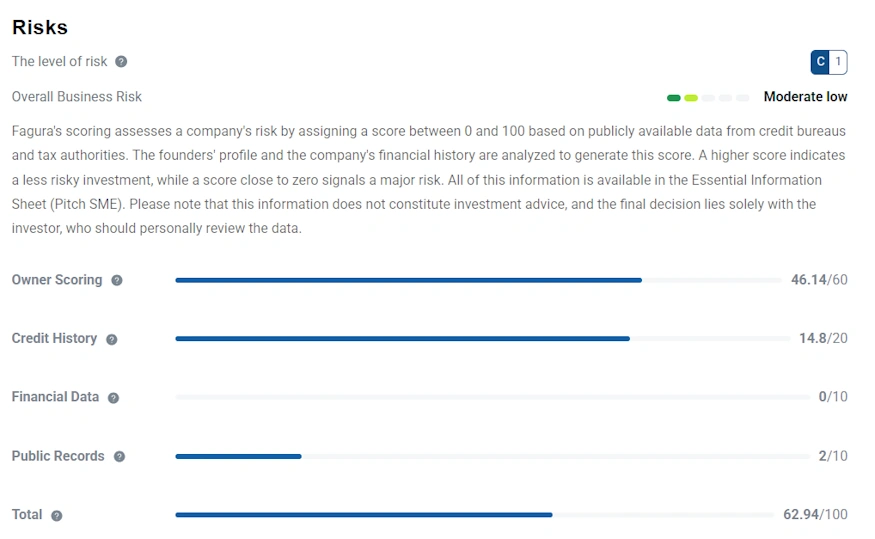Click the 62.94/100 Total value
This screenshot has width=875, height=539.
click(x=815, y=515)
